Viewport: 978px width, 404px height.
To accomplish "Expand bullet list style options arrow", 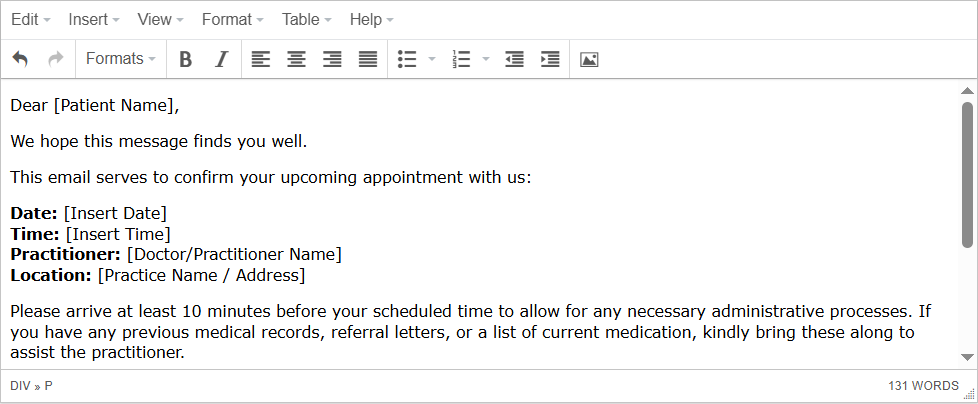I will click(x=432, y=59).
